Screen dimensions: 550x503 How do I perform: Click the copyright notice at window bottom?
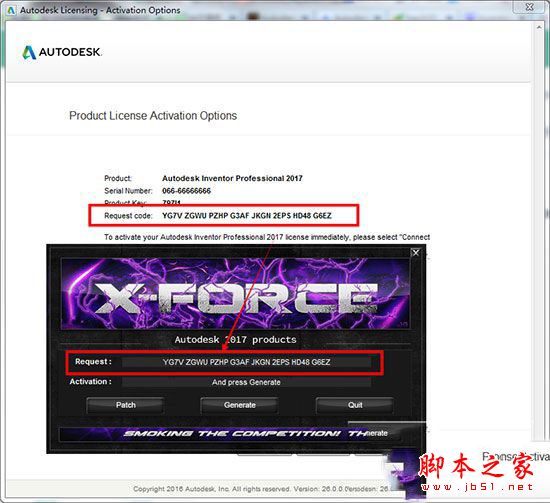[x=261, y=489]
